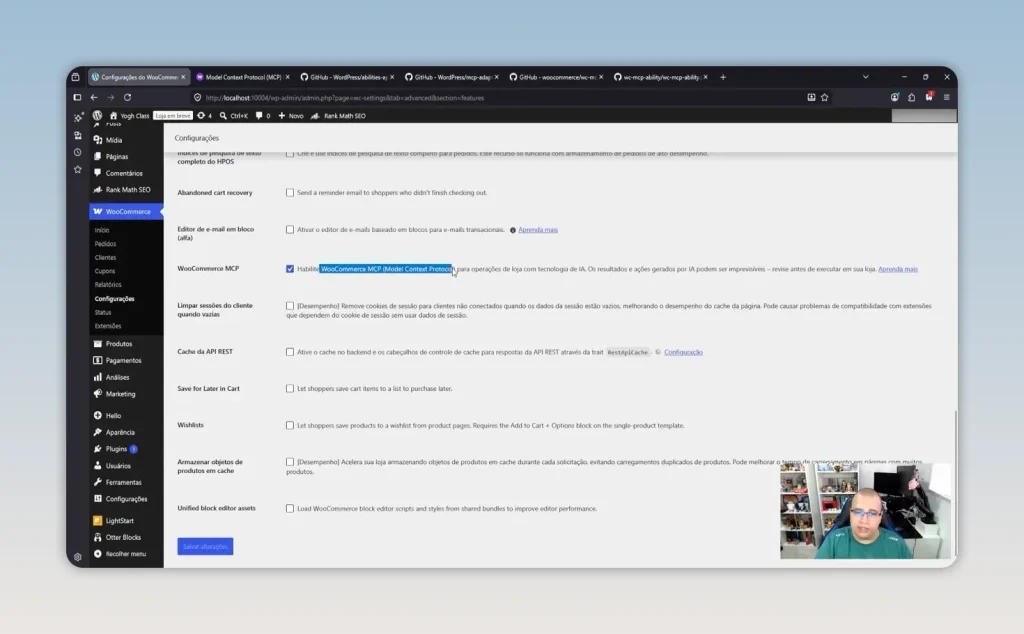
Task: Click the browser address bar URL
Action: coord(345,98)
